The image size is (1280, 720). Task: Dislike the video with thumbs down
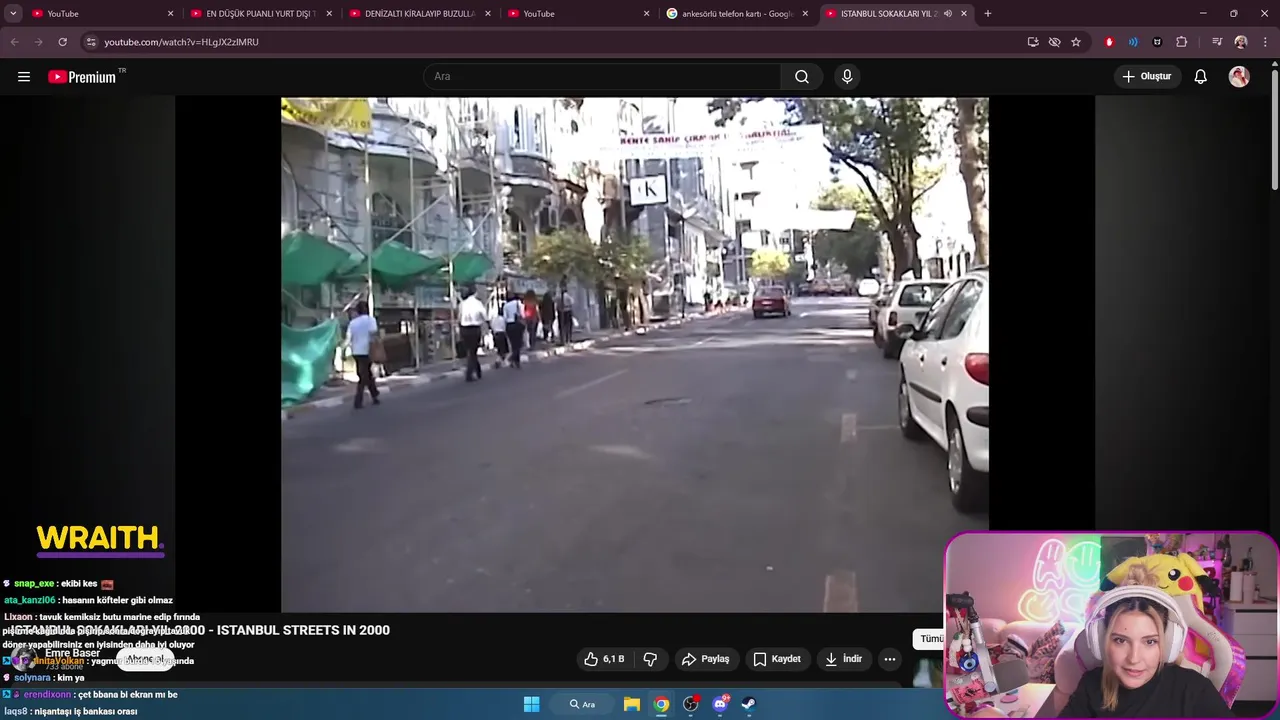coord(651,659)
